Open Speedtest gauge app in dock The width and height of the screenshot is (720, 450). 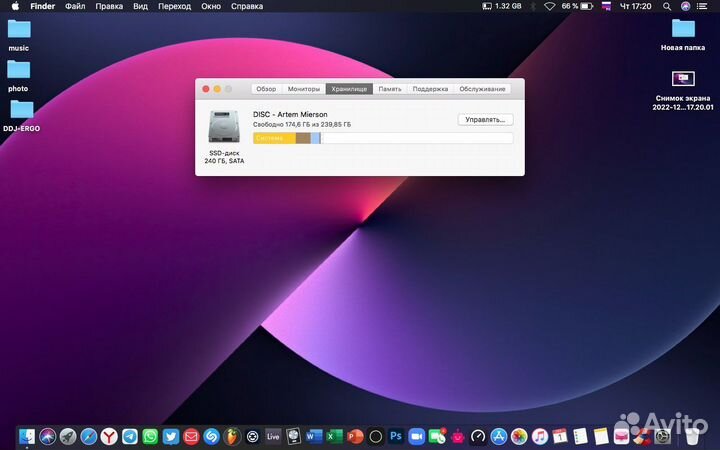[478, 436]
